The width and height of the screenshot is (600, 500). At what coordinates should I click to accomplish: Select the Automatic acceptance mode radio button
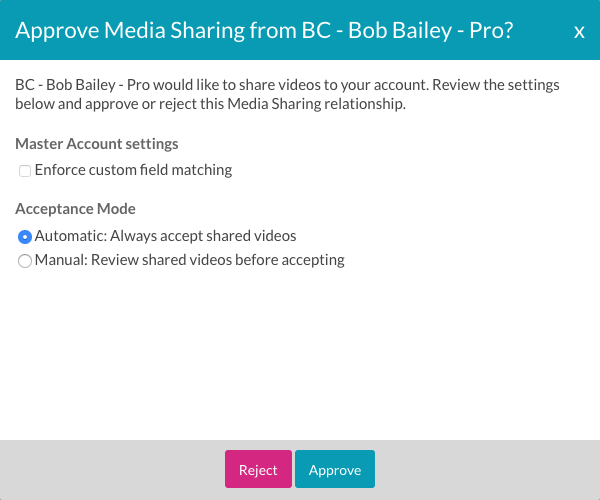25,237
